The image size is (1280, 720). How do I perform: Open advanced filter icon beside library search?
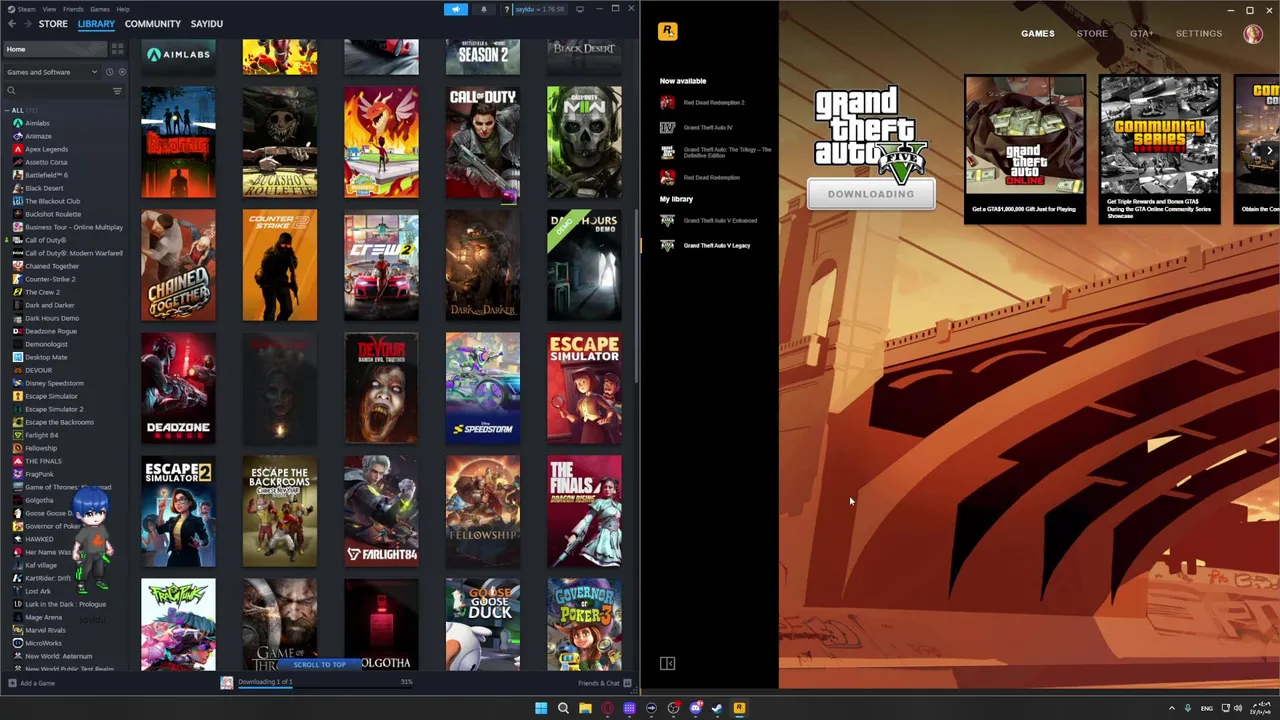(x=117, y=91)
